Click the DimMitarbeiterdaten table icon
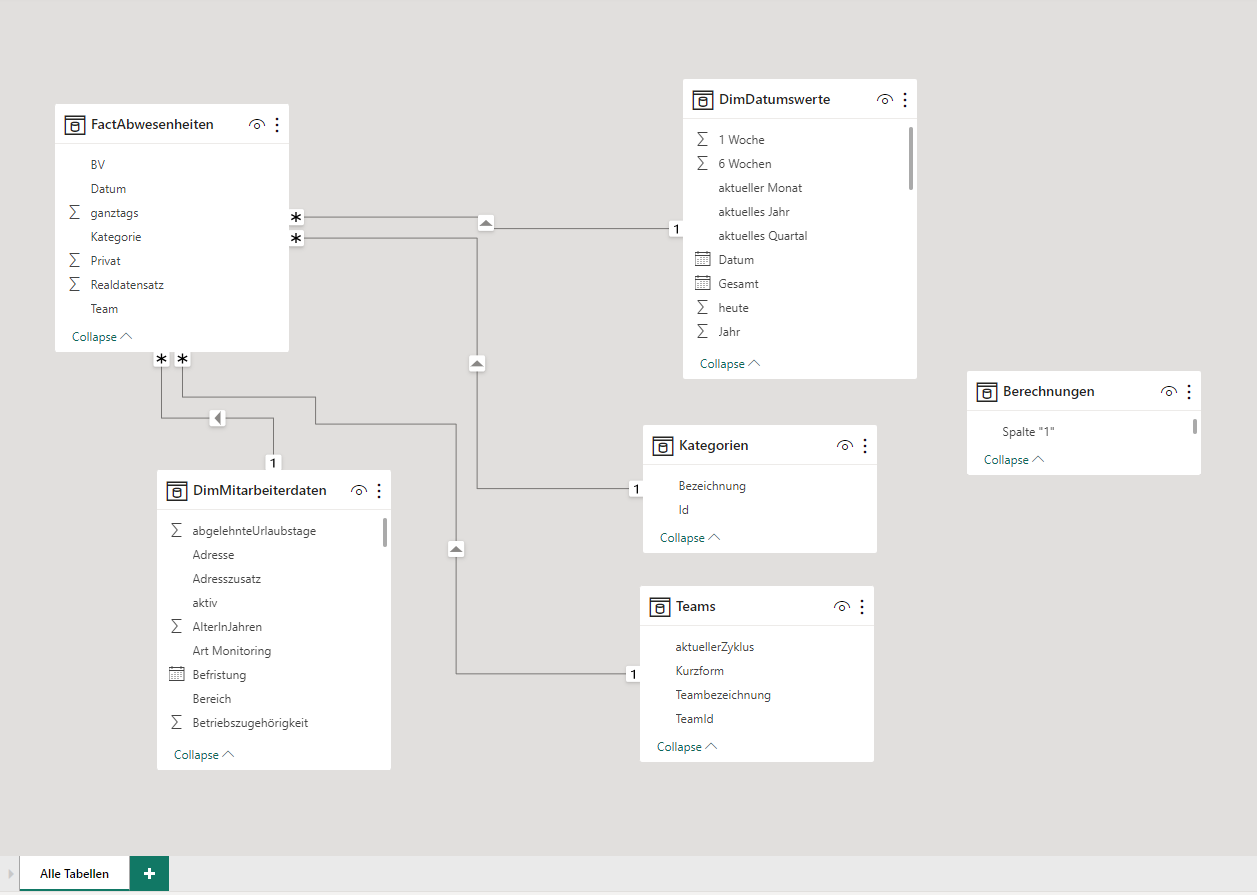Viewport: 1257px width, 895px height. [176, 491]
